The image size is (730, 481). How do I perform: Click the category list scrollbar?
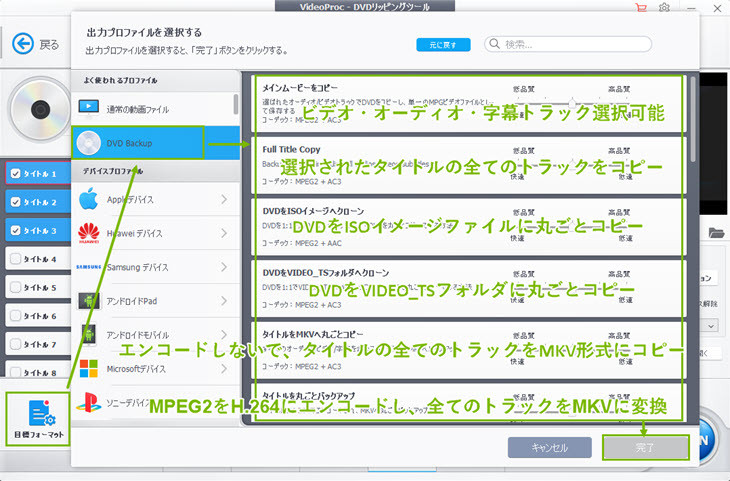click(x=236, y=104)
